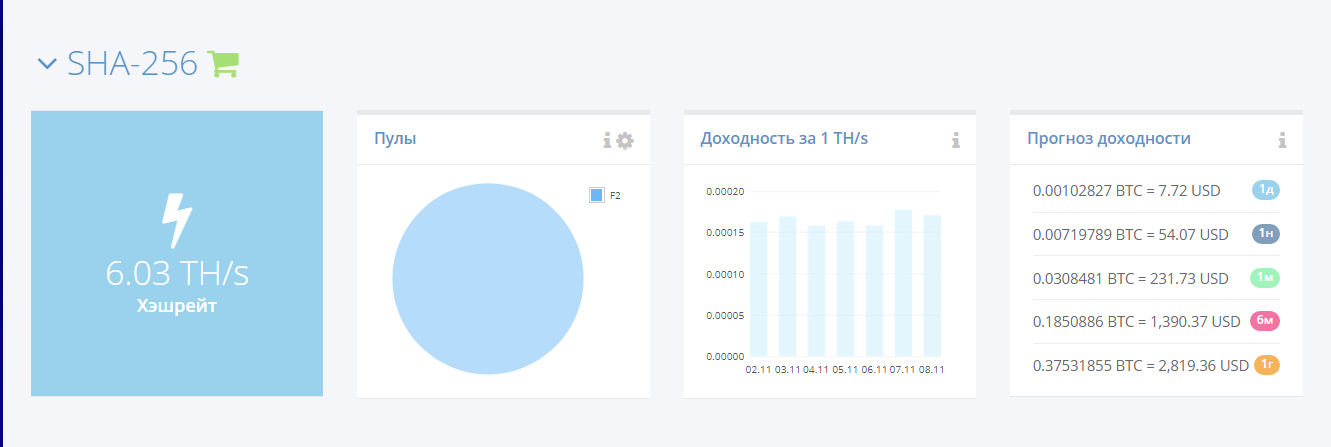
Task: Select the 0.0308481 BTC = 231.73 USD row
Action: click(1156, 278)
